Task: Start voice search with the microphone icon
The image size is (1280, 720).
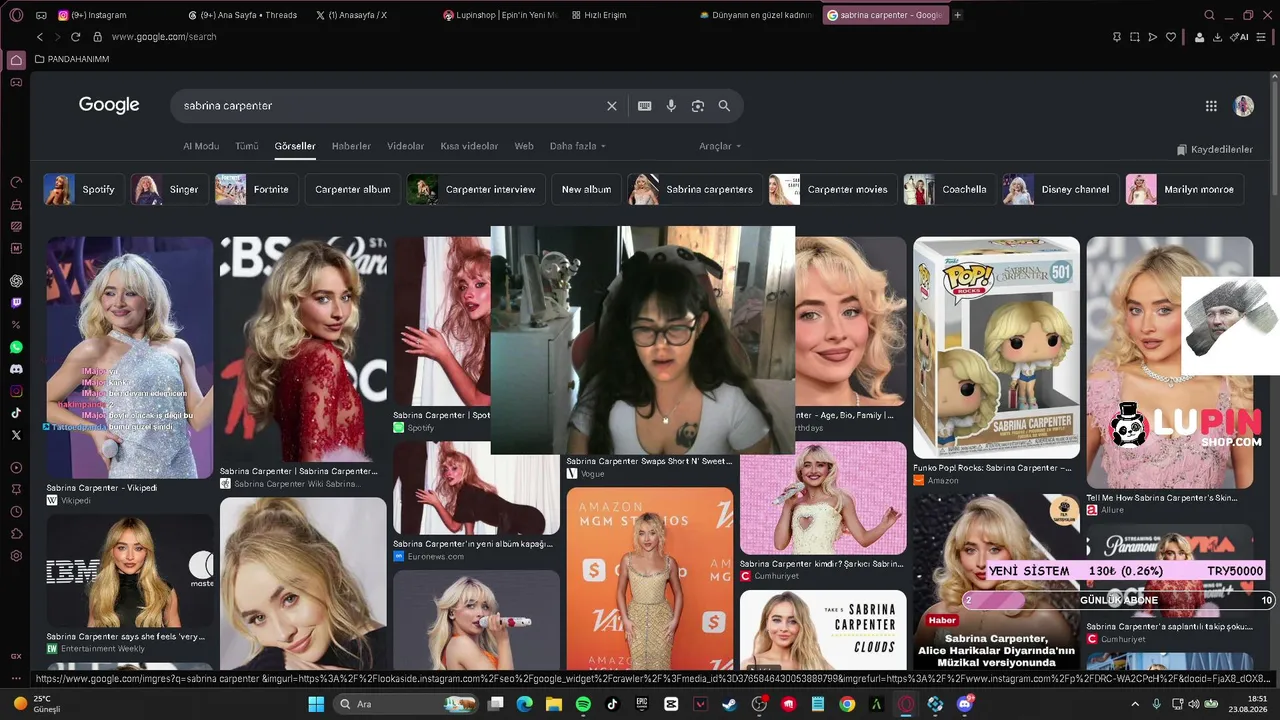Action: (671, 106)
